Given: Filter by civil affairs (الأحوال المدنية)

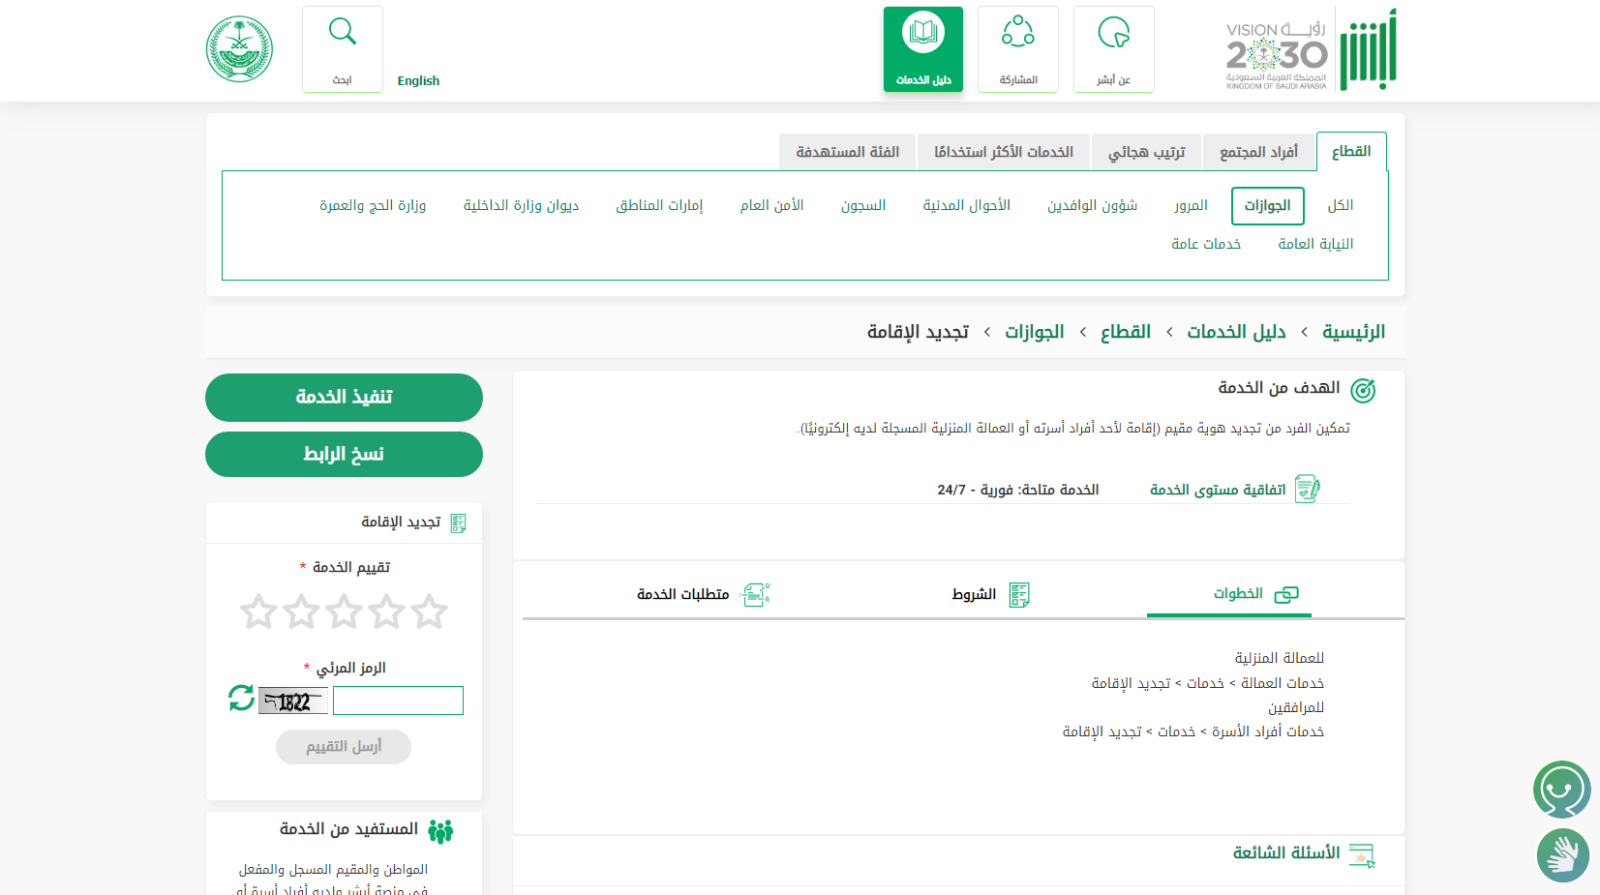Looking at the screenshot, I should click(966, 205).
